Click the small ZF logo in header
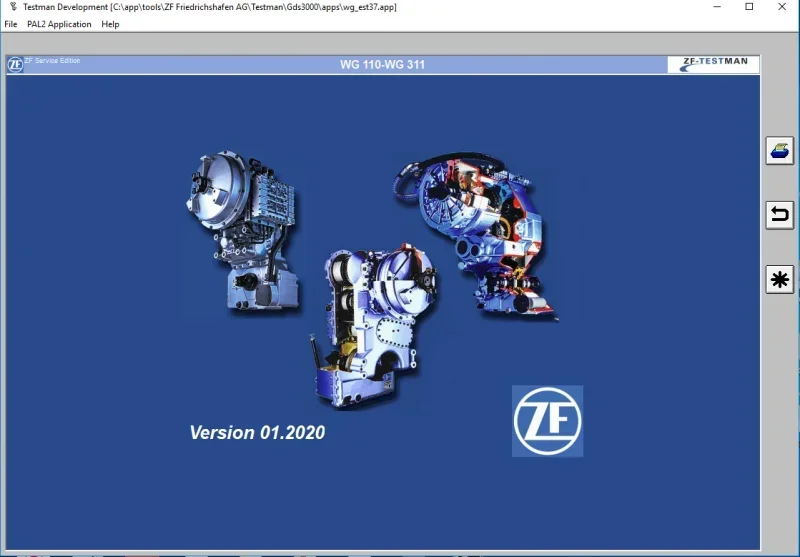Viewport: 800px width, 557px height. coord(15,65)
